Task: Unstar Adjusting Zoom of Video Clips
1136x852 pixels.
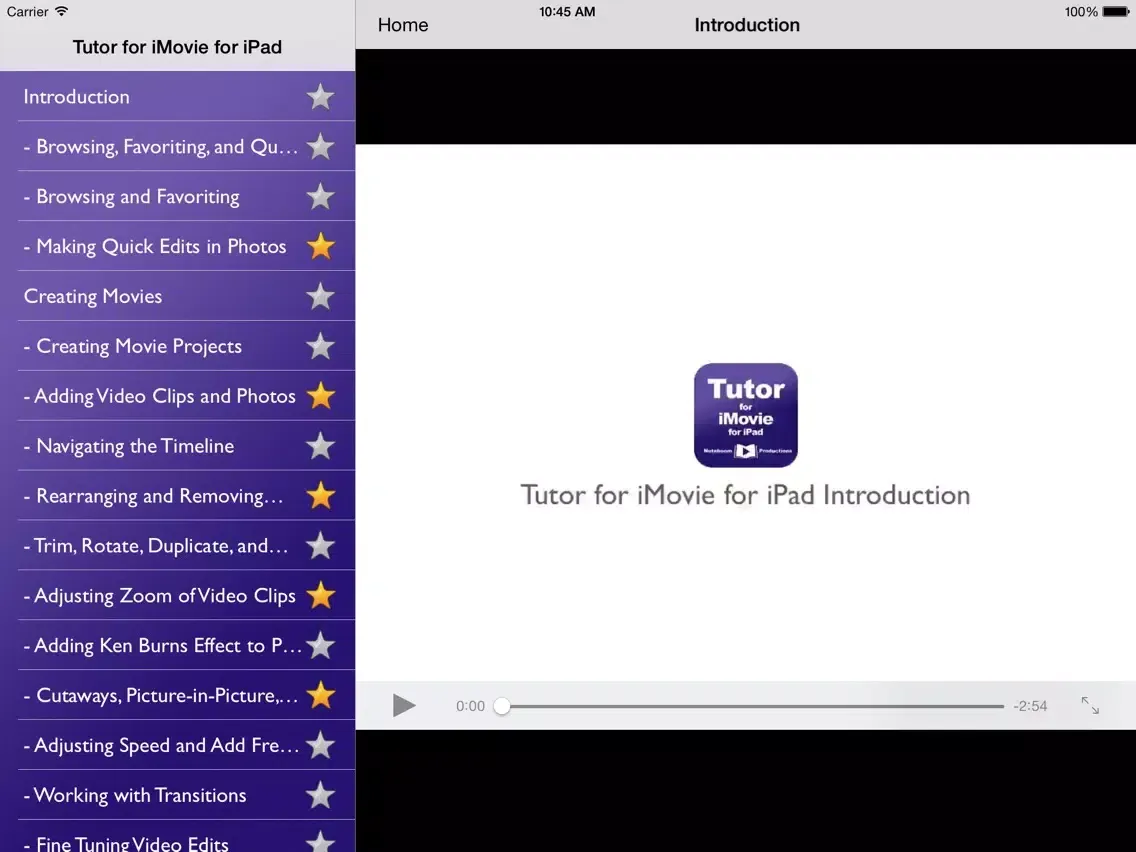Action: (x=320, y=596)
